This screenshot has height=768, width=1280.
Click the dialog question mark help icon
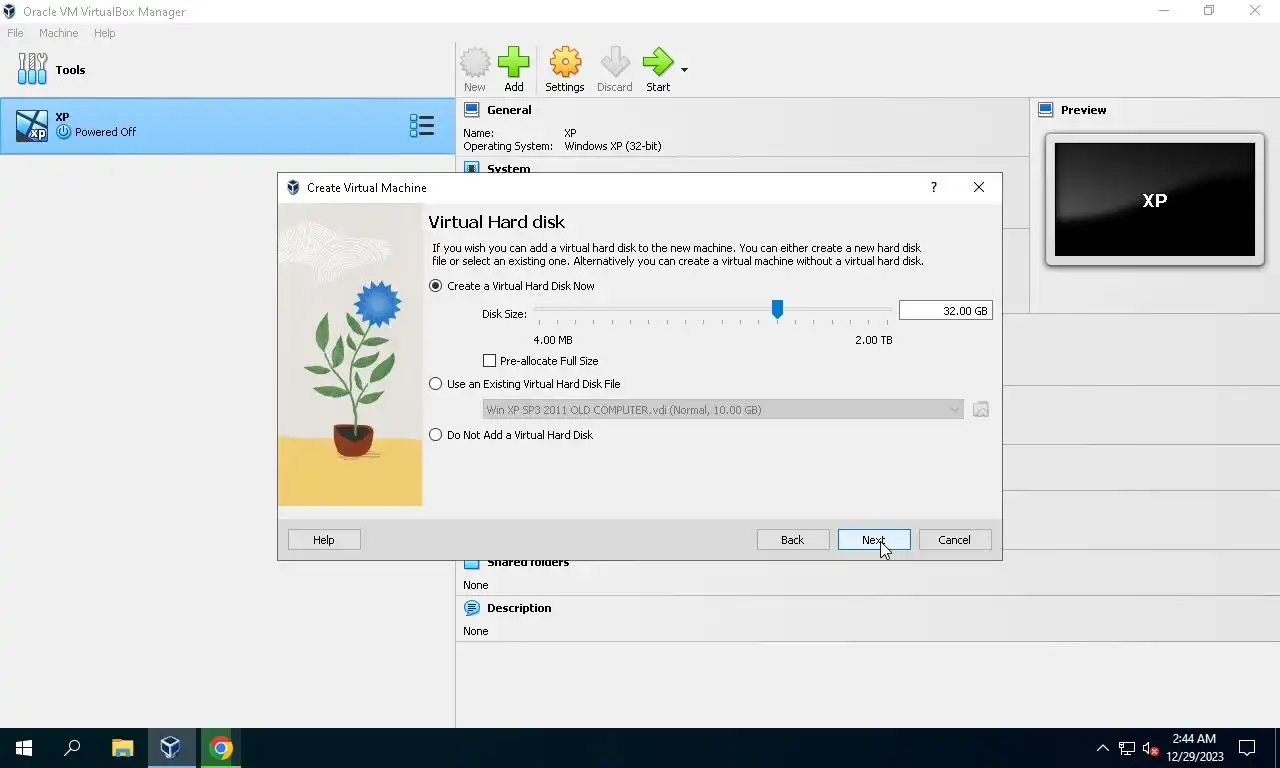pyautogui.click(x=934, y=187)
